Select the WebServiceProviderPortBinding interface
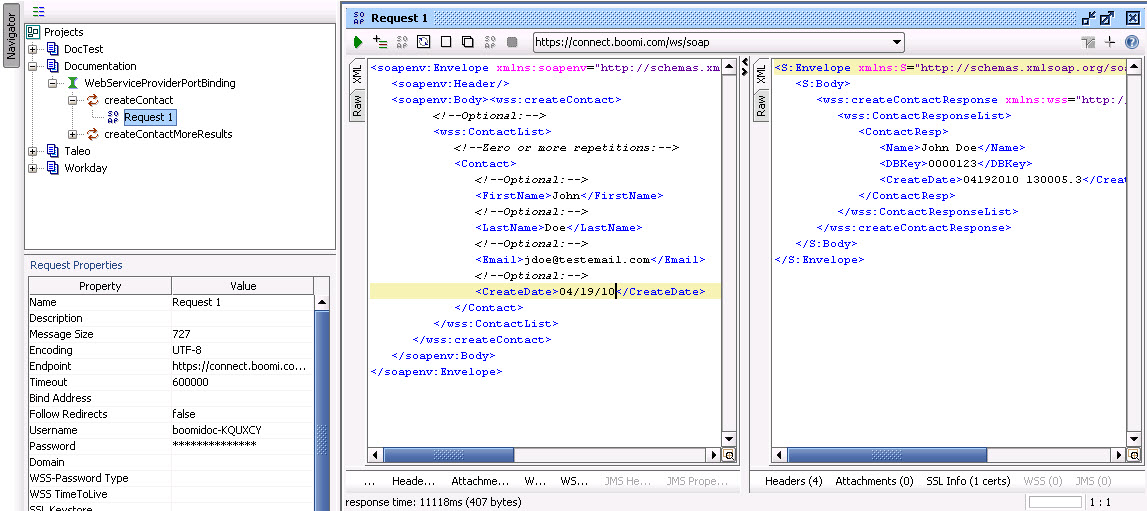The height and width of the screenshot is (511, 1147). point(160,83)
